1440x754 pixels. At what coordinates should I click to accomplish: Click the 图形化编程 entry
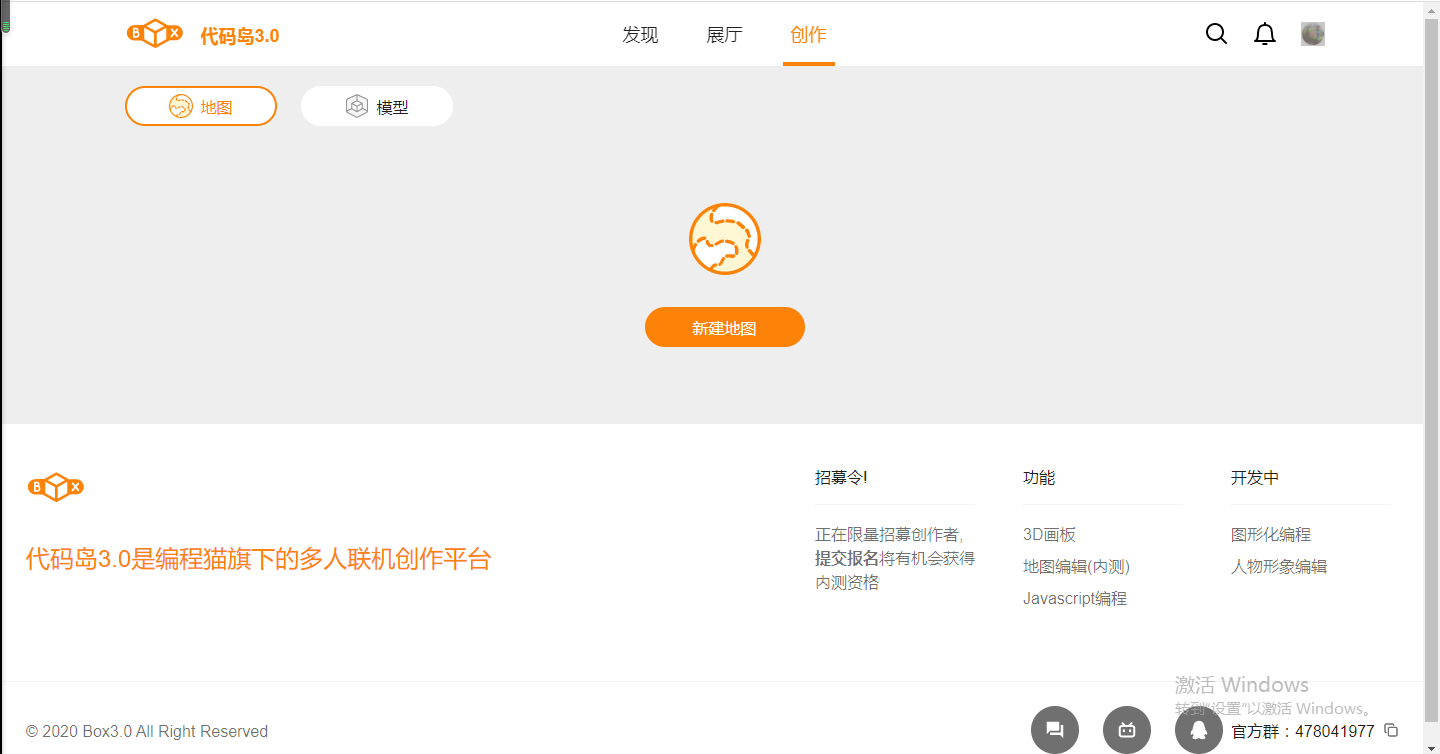pyautogui.click(x=1270, y=535)
